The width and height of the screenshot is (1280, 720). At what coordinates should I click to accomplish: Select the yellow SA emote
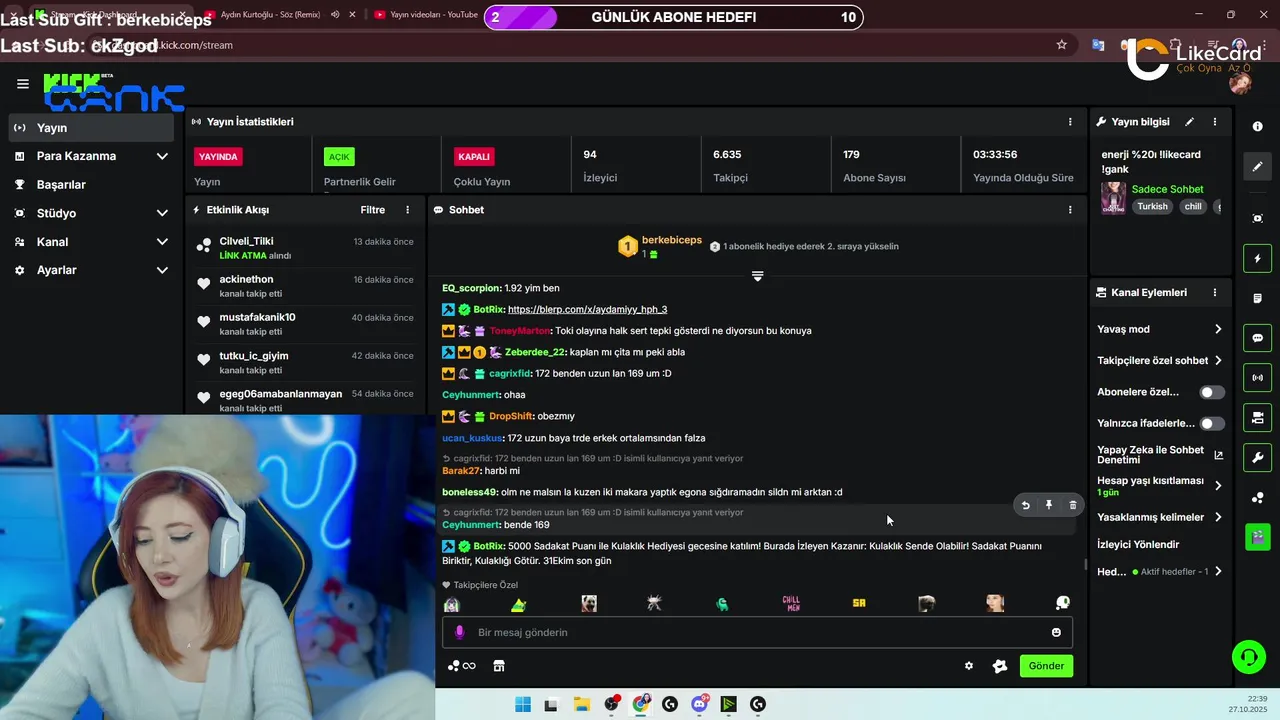[x=859, y=604]
